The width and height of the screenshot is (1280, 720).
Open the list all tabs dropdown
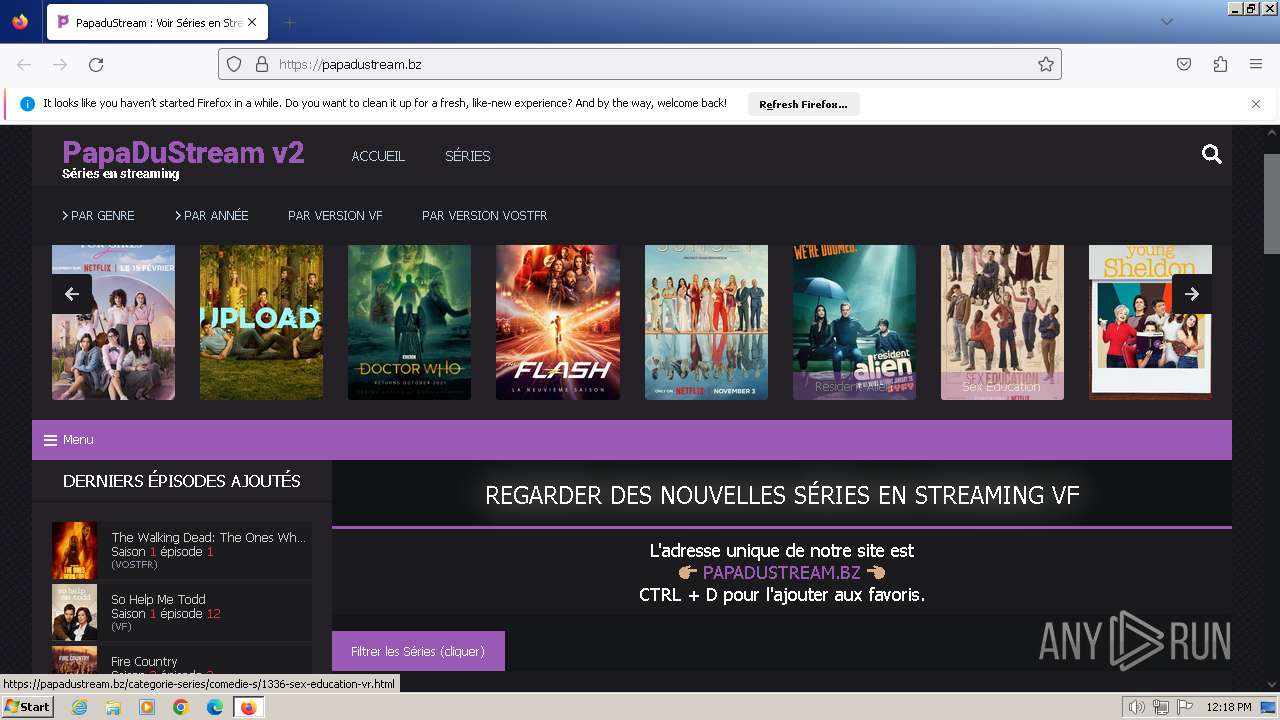(x=1166, y=22)
